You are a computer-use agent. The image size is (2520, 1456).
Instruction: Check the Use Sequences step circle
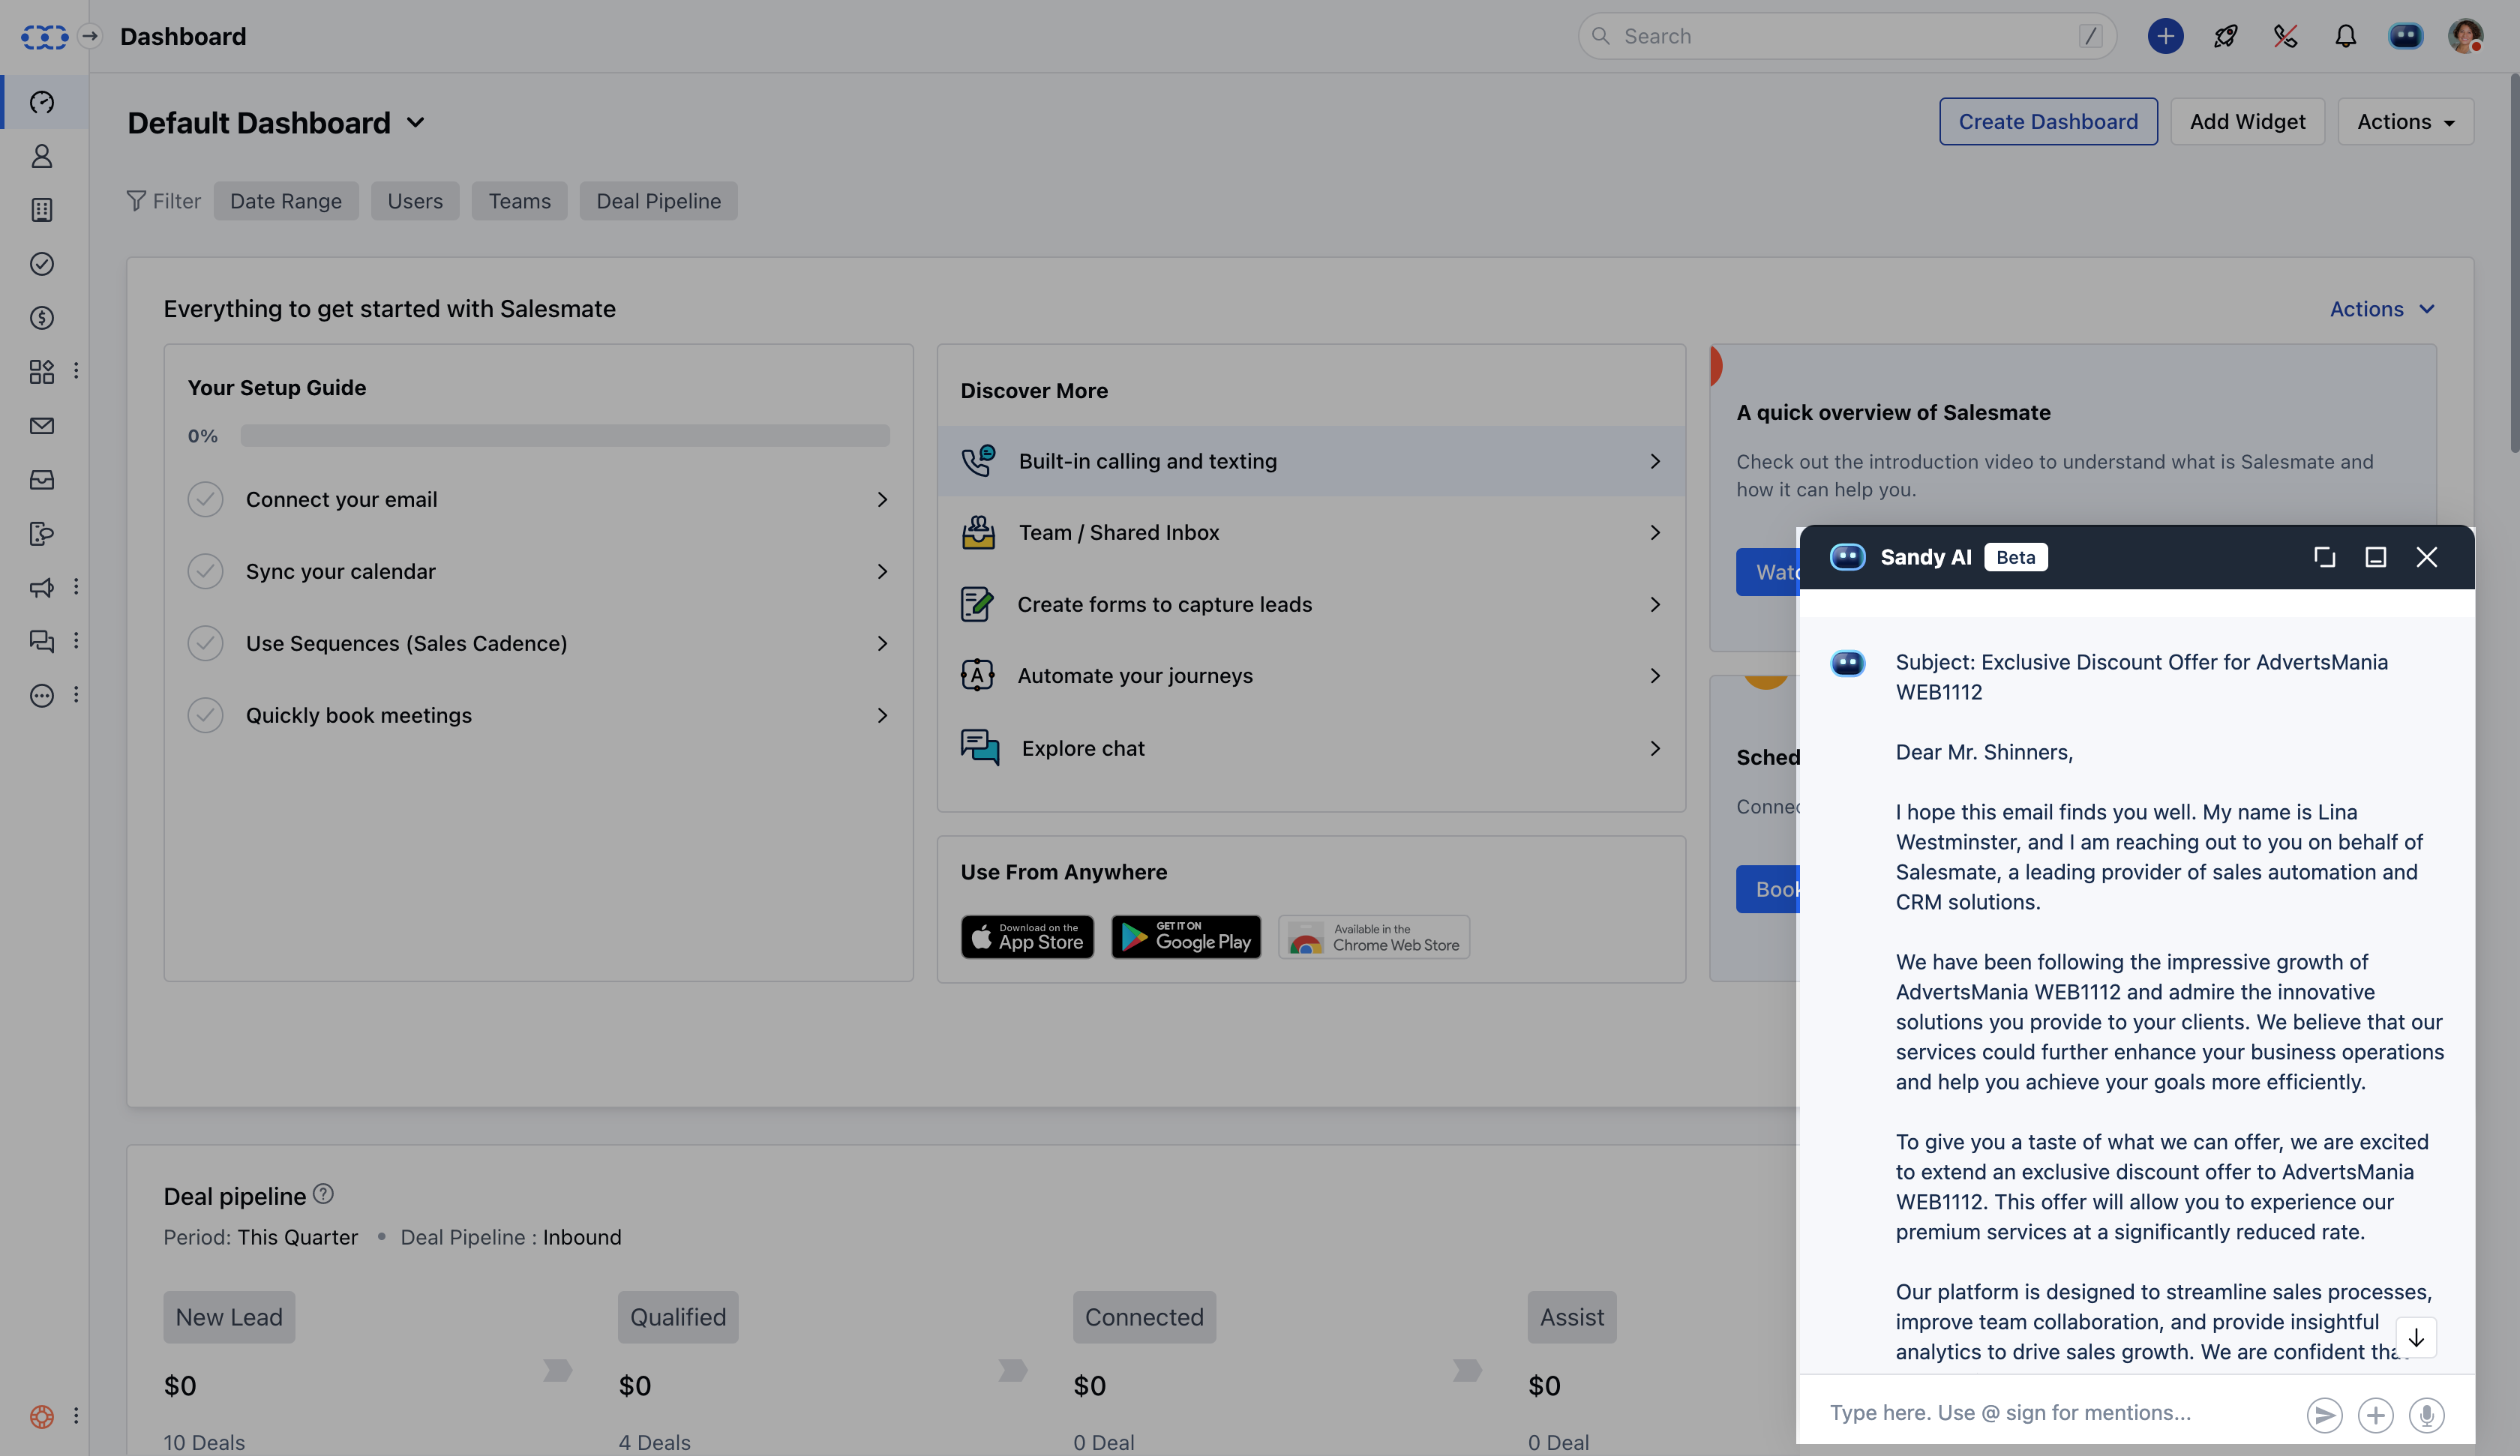click(x=205, y=643)
